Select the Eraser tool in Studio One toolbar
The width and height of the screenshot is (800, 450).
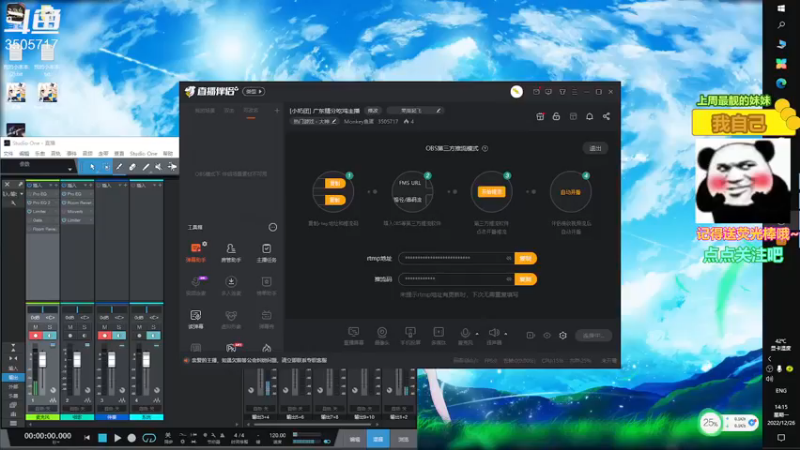click(x=132, y=167)
